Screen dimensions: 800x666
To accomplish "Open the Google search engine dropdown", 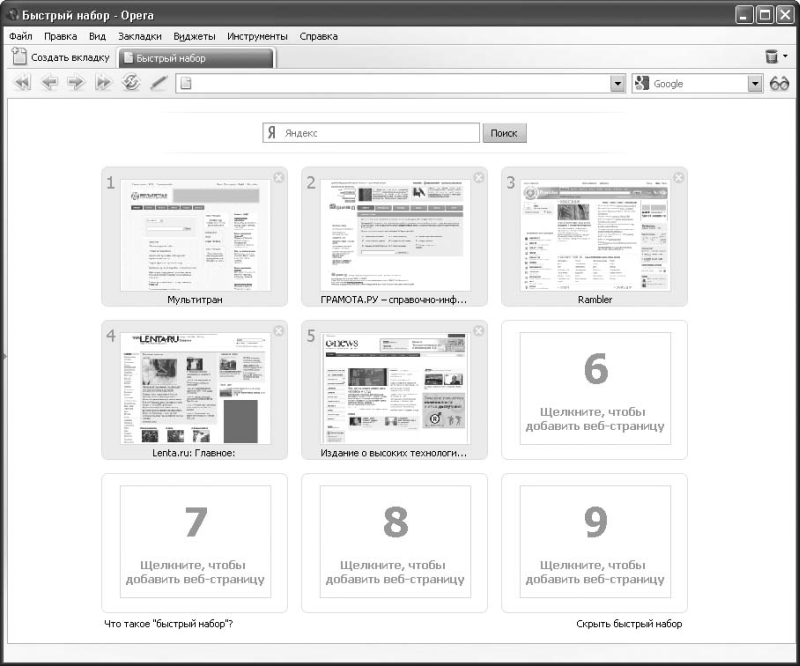I will [x=755, y=84].
